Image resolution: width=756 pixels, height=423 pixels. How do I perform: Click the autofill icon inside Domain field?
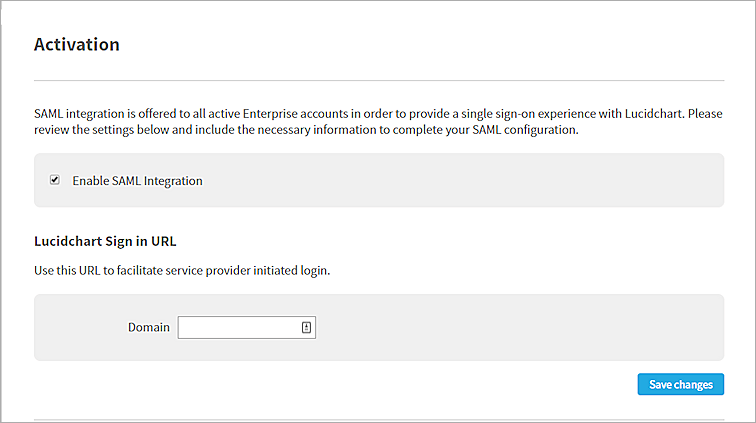pos(307,327)
